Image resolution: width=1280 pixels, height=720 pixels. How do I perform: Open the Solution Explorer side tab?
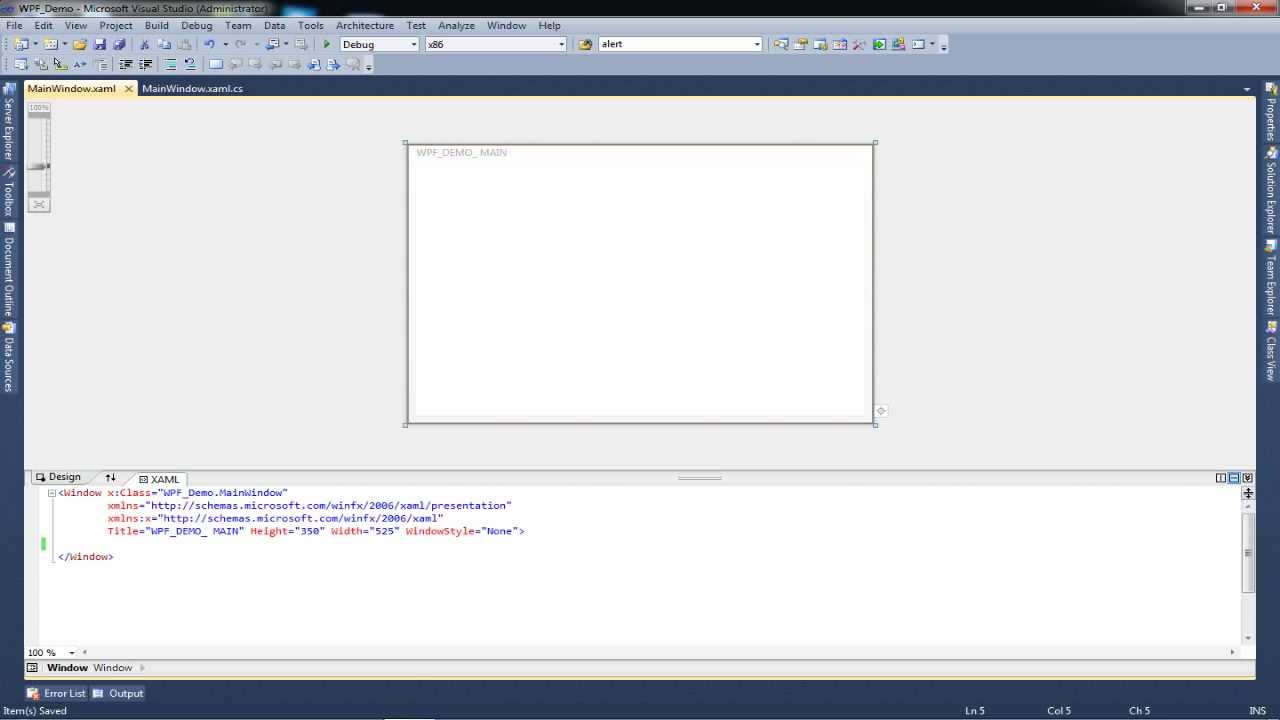(x=1271, y=190)
